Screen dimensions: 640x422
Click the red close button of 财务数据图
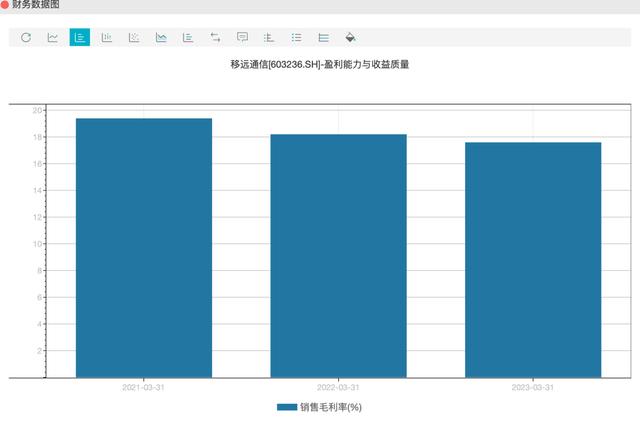[4, 4]
